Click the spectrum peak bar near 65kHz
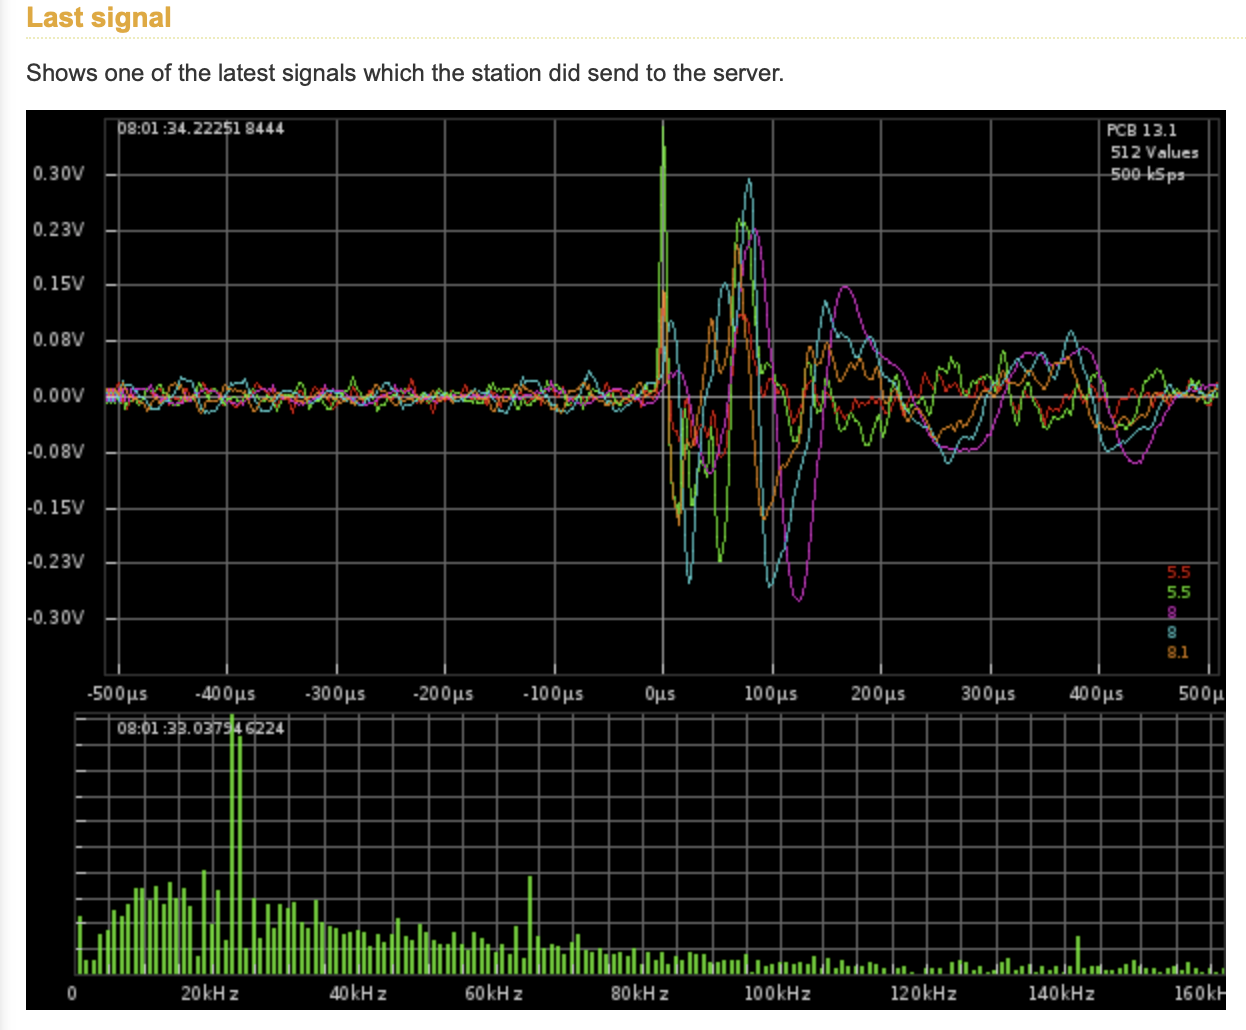The height and width of the screenshot is (1030, 1246). coord(530,925)
